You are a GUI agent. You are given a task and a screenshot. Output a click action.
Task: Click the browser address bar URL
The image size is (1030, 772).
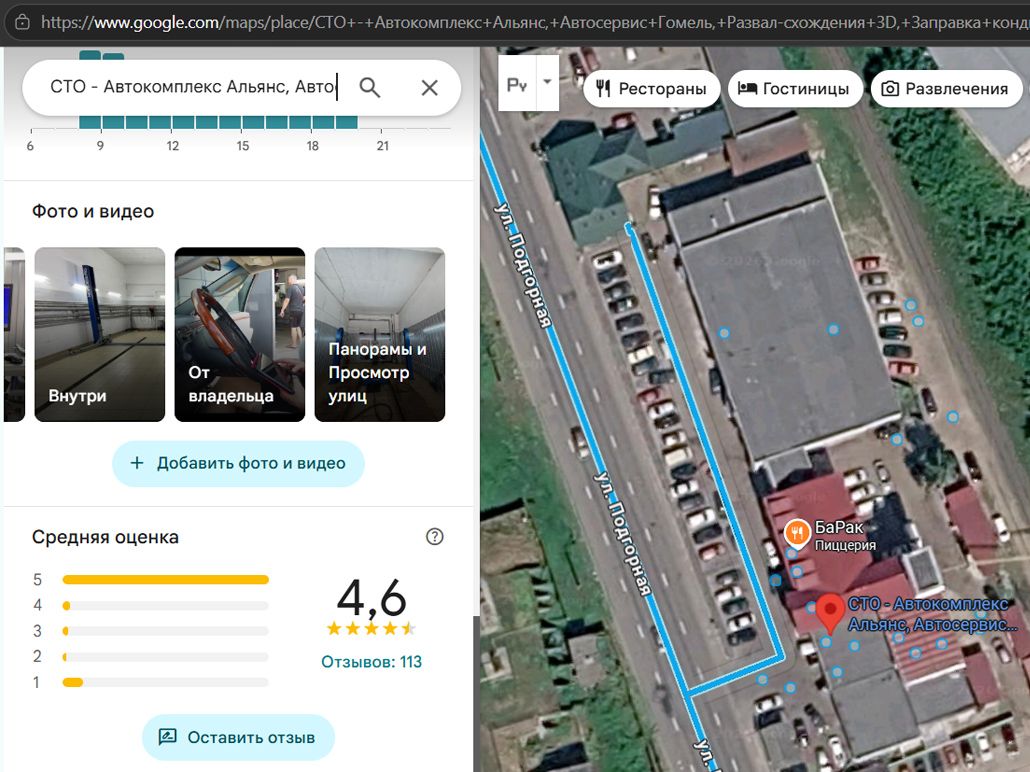click(x=533, y=22)
